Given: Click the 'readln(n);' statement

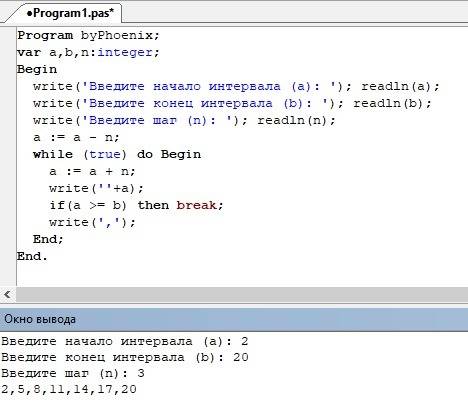Looking at the screenshot, I should coord(296,120).
